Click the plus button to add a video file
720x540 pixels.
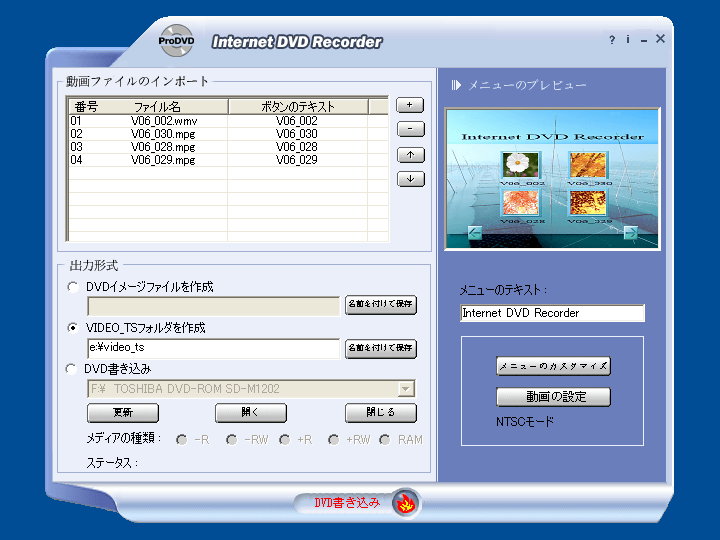[x=410, y=105]
